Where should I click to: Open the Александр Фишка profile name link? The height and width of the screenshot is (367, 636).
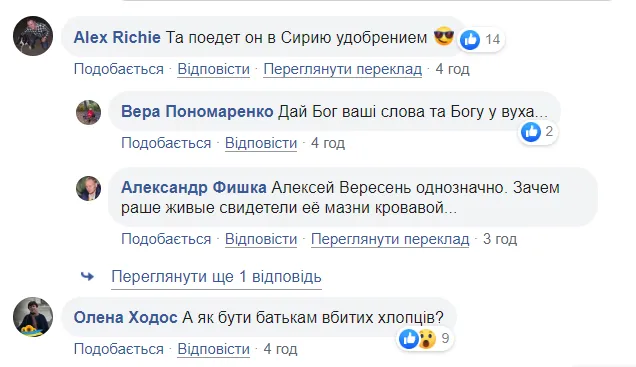pos(194,187)
